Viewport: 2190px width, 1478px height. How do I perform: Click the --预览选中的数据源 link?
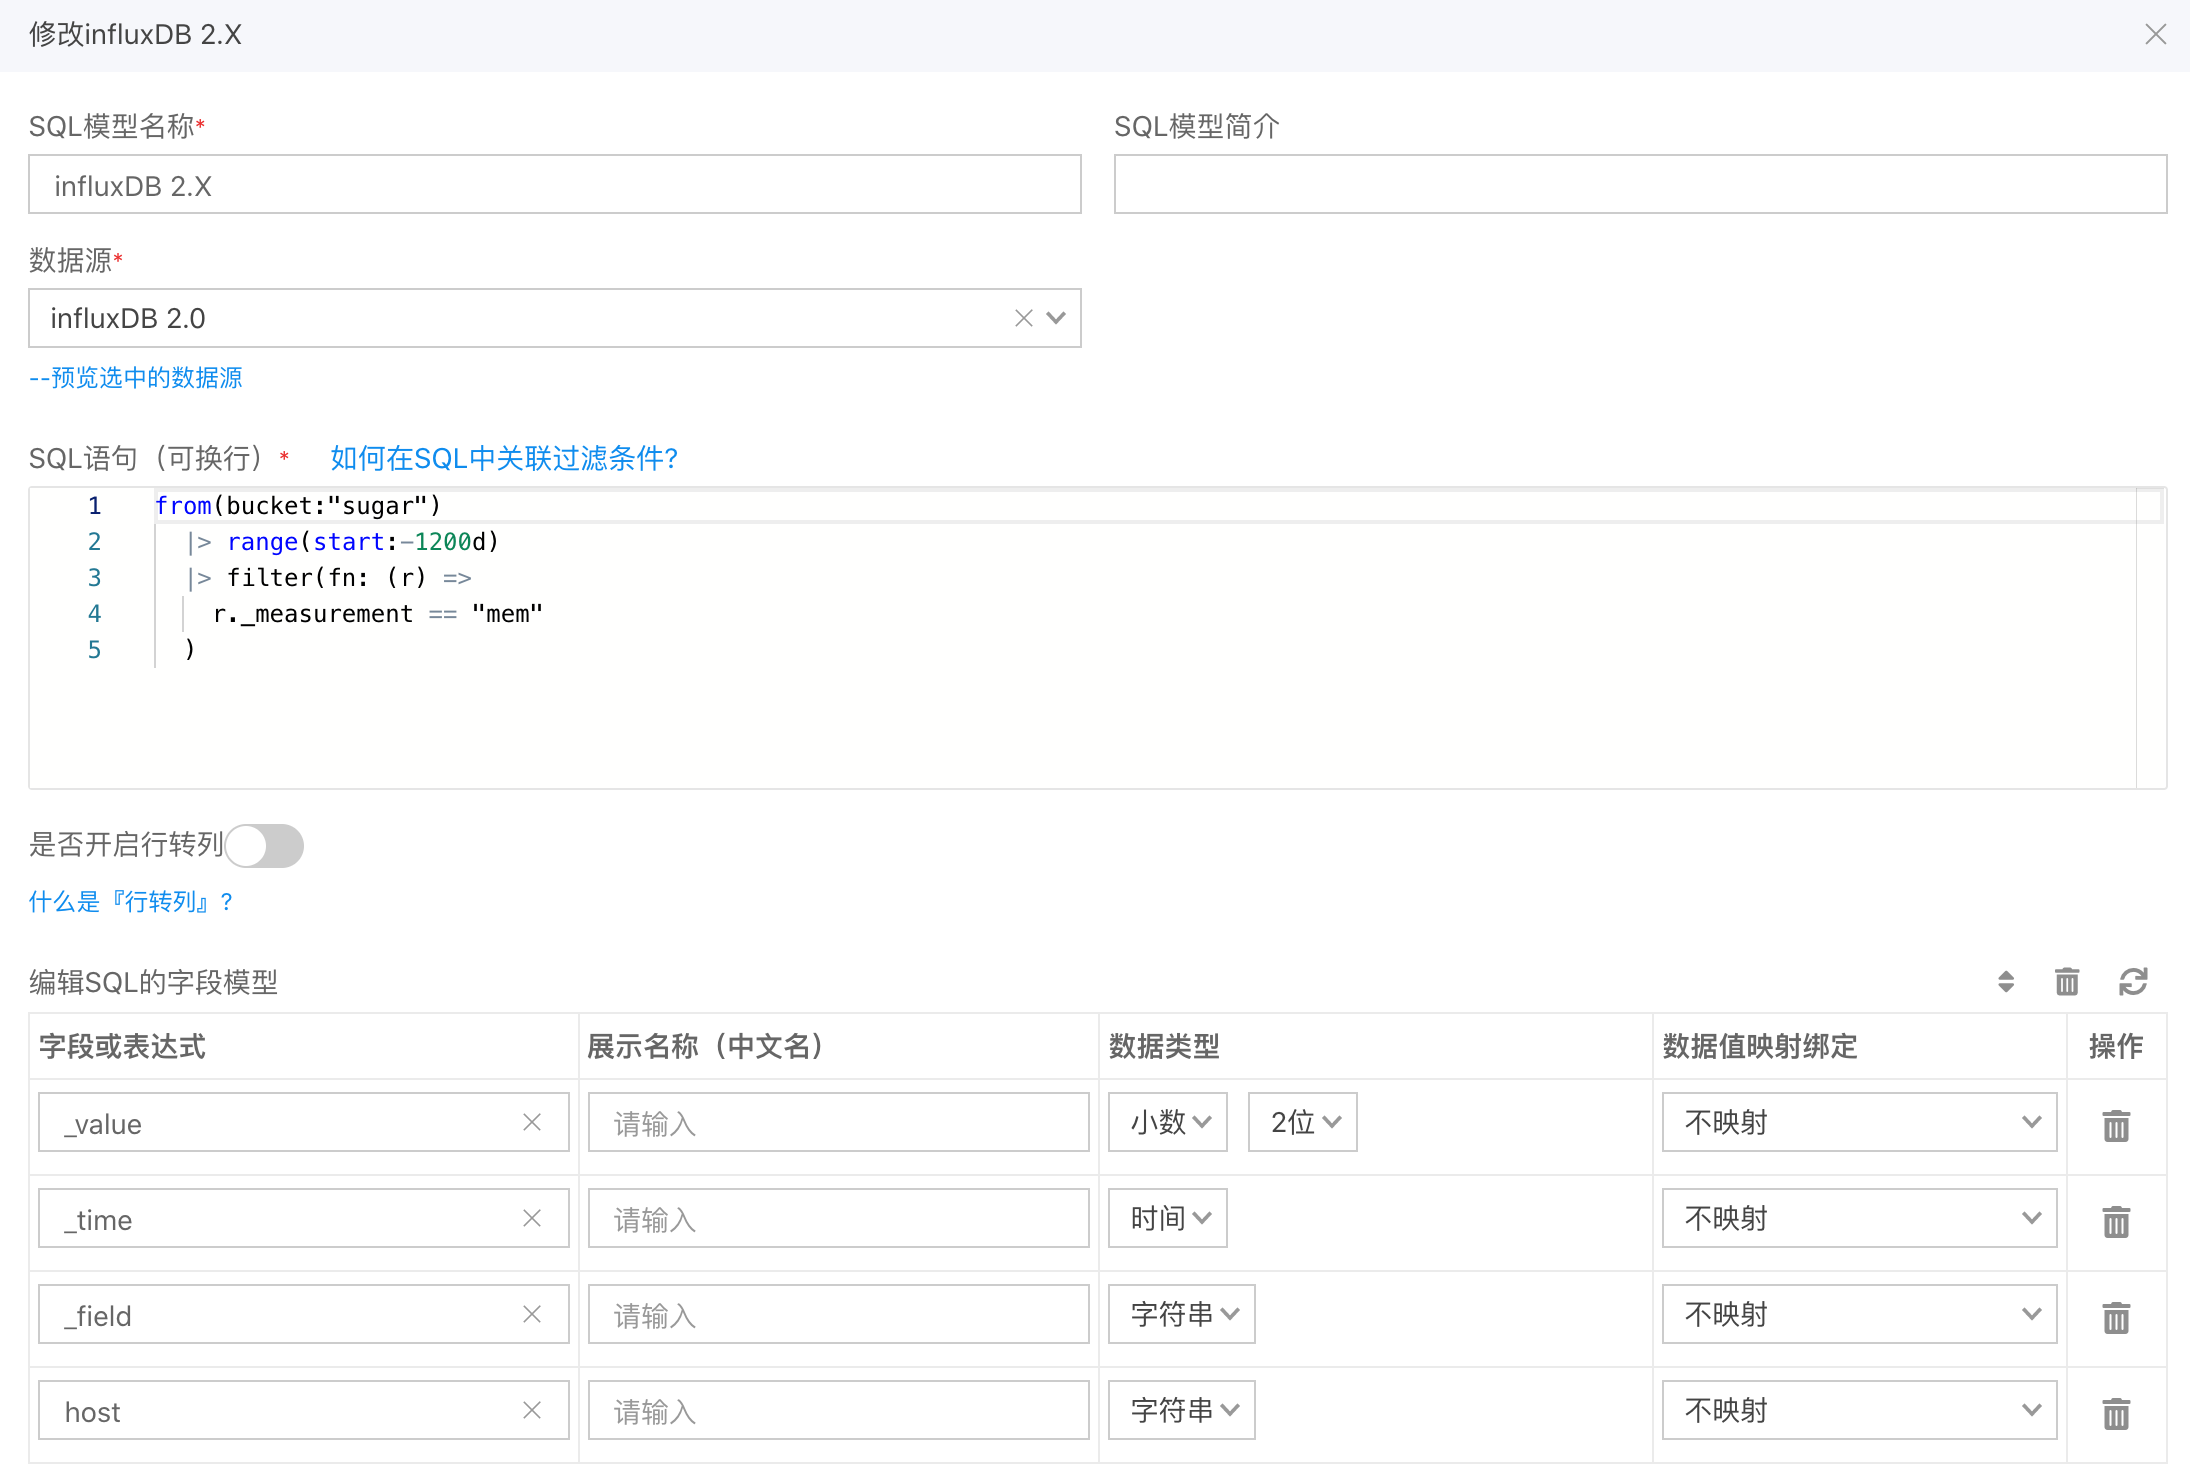coord(136,378)
